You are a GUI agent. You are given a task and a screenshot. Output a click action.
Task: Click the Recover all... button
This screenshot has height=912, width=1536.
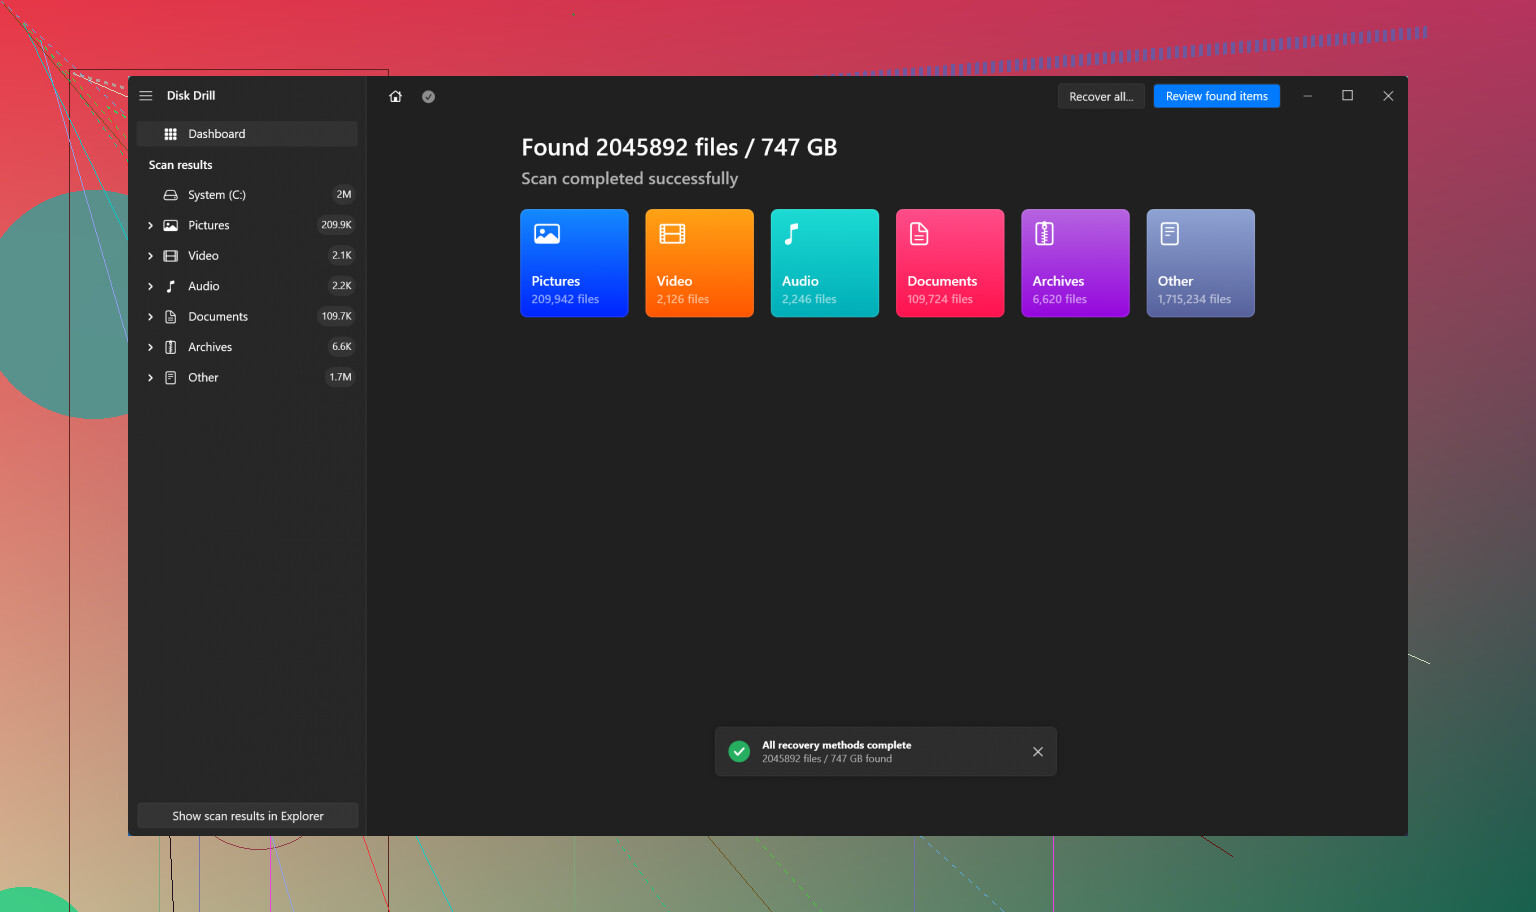(1100, 97)
